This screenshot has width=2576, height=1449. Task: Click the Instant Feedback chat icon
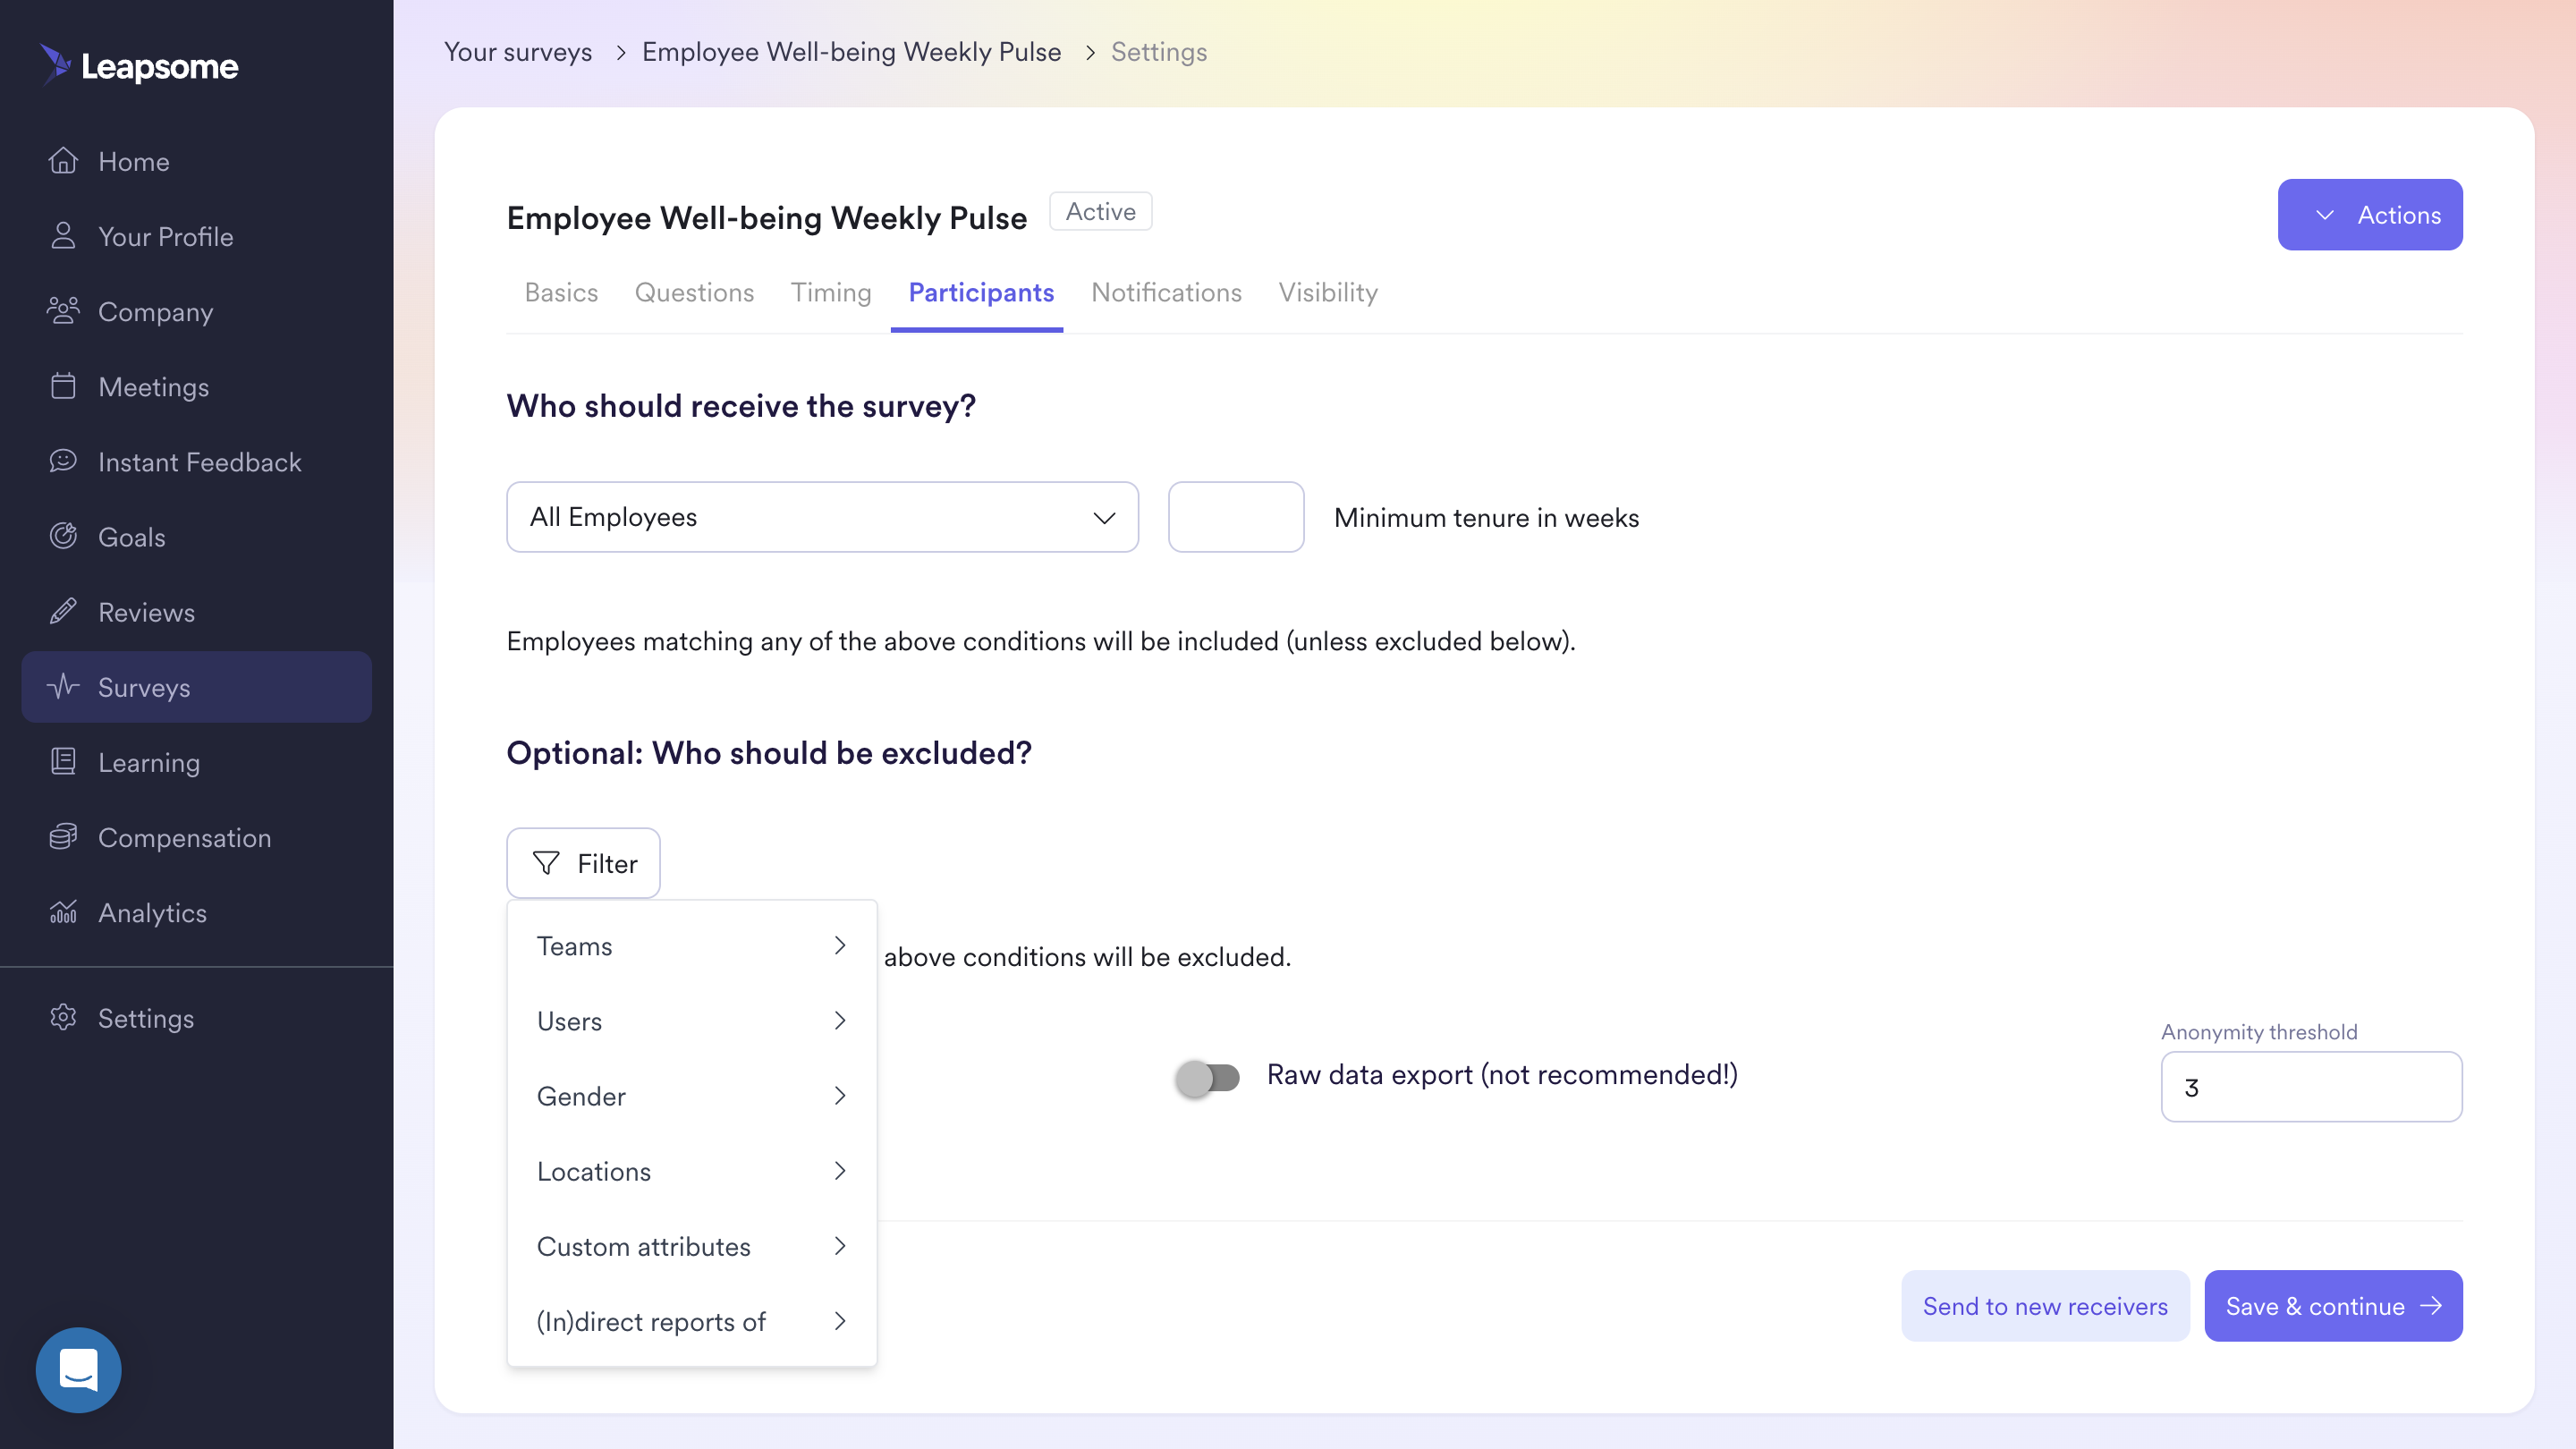tap(63, 460)
